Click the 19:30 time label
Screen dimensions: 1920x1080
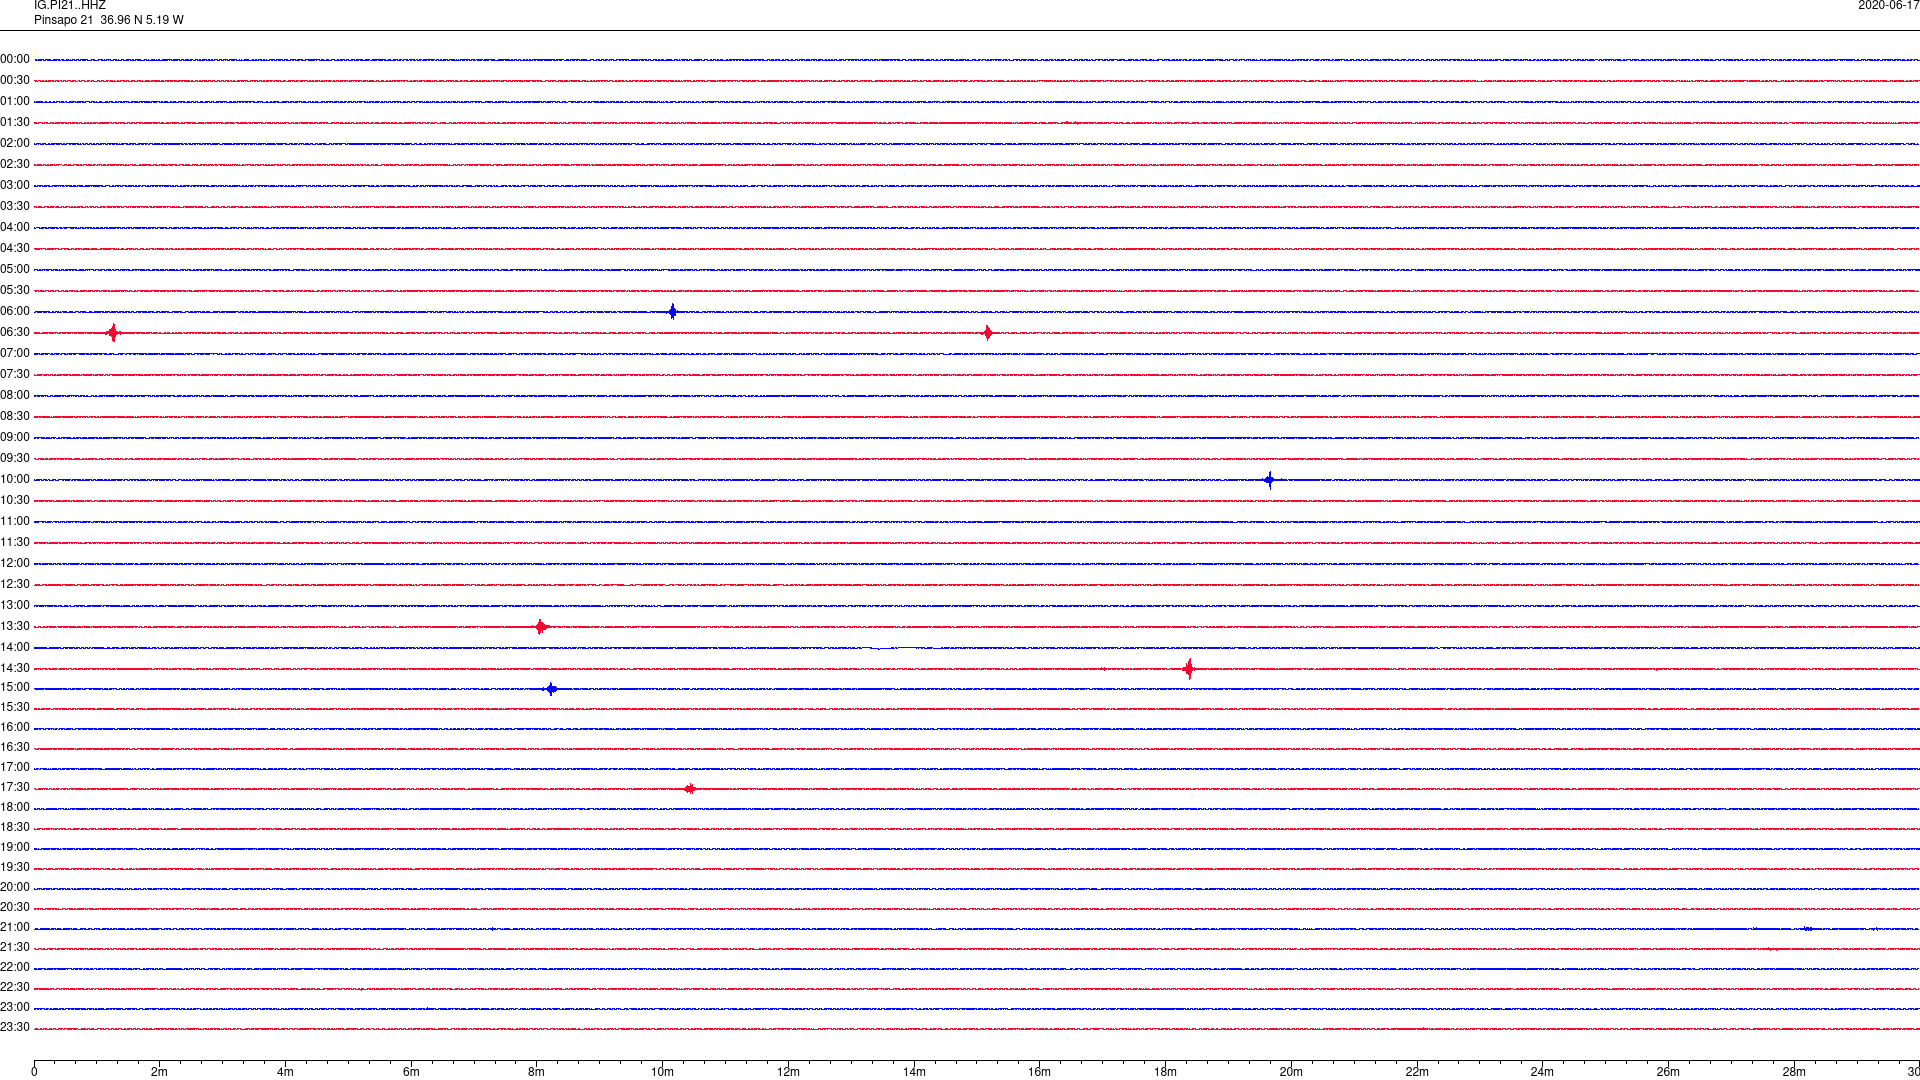pos(15,867)
